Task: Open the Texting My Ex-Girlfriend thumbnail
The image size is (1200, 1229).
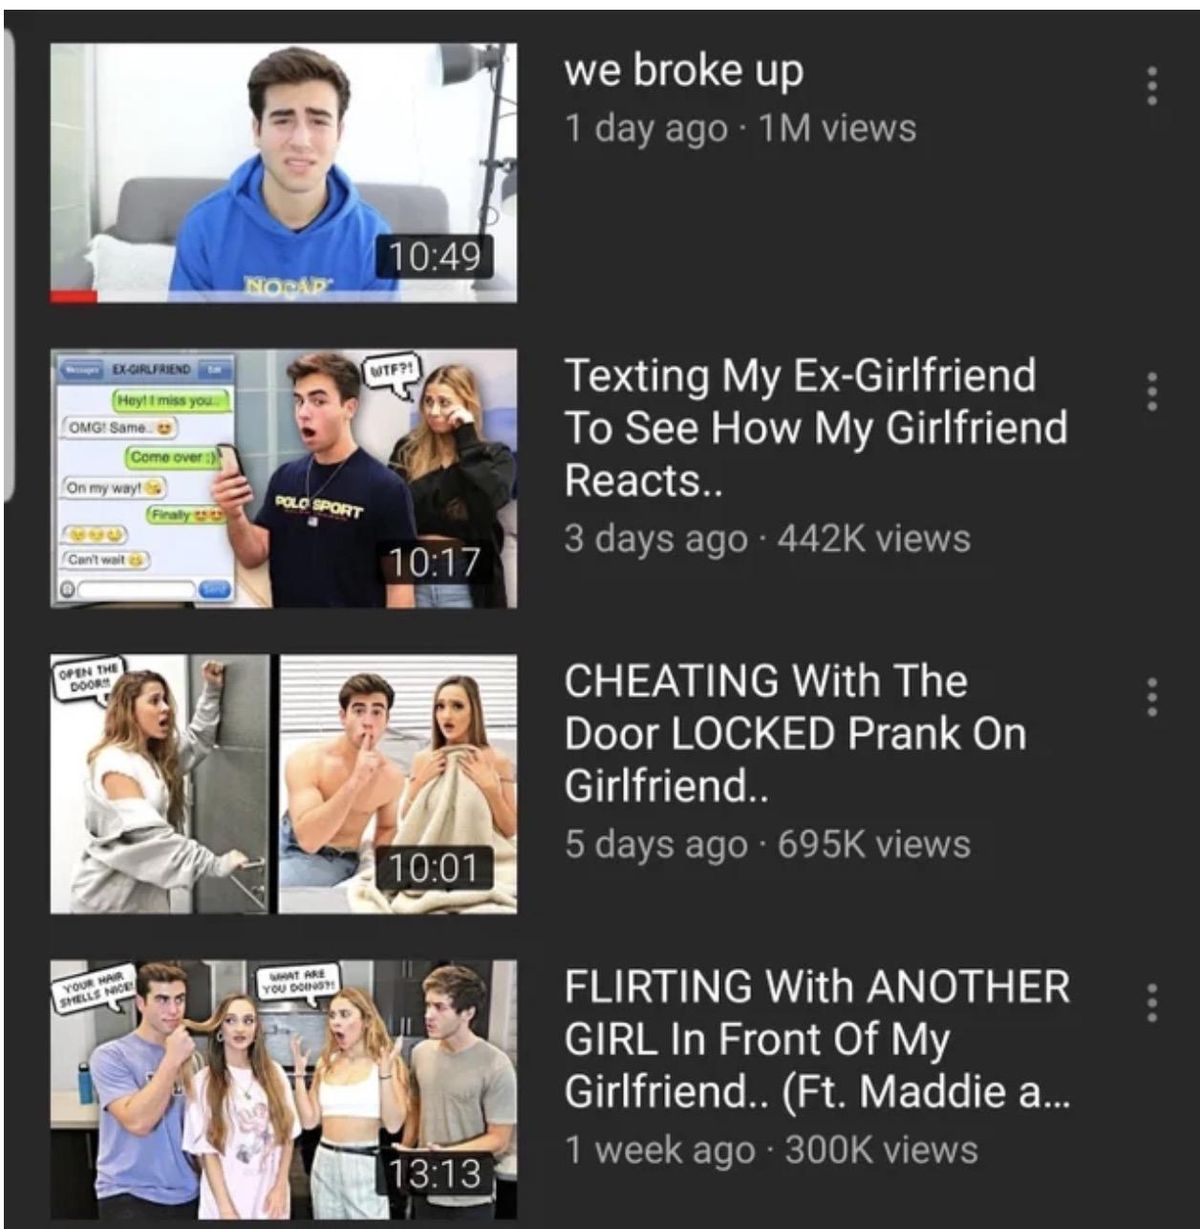Action: pyautogui.click(x=284, y=478)
